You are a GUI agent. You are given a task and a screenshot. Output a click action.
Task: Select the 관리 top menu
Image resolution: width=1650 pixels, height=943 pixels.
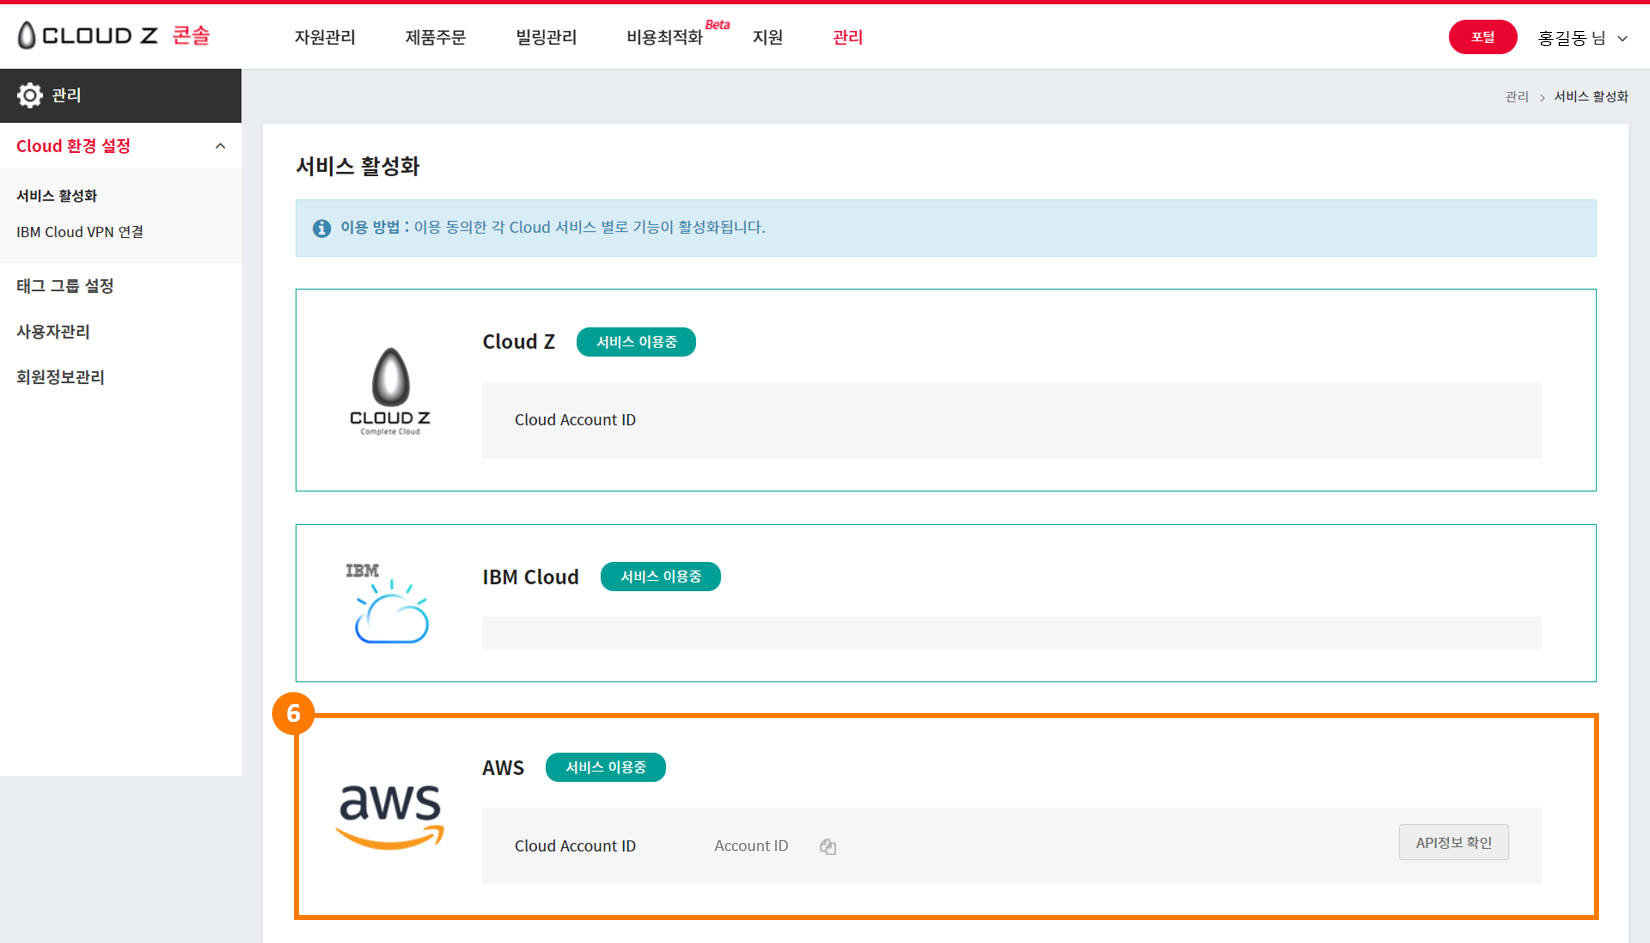(x=847, y=37)
